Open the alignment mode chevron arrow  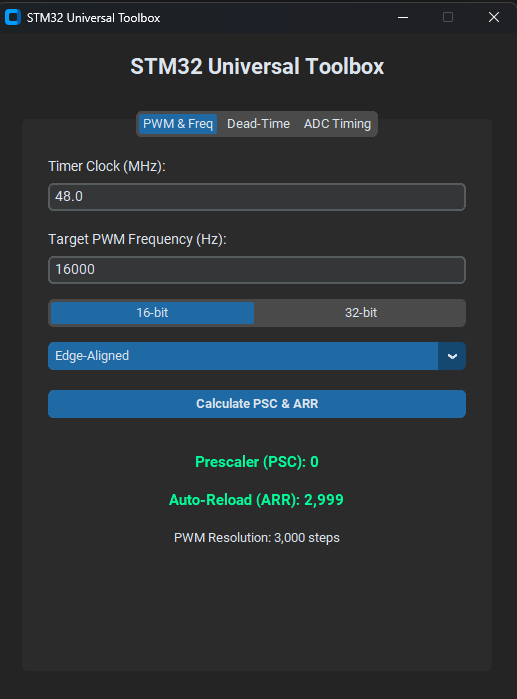pyautogui.click(x=452, y=356)
